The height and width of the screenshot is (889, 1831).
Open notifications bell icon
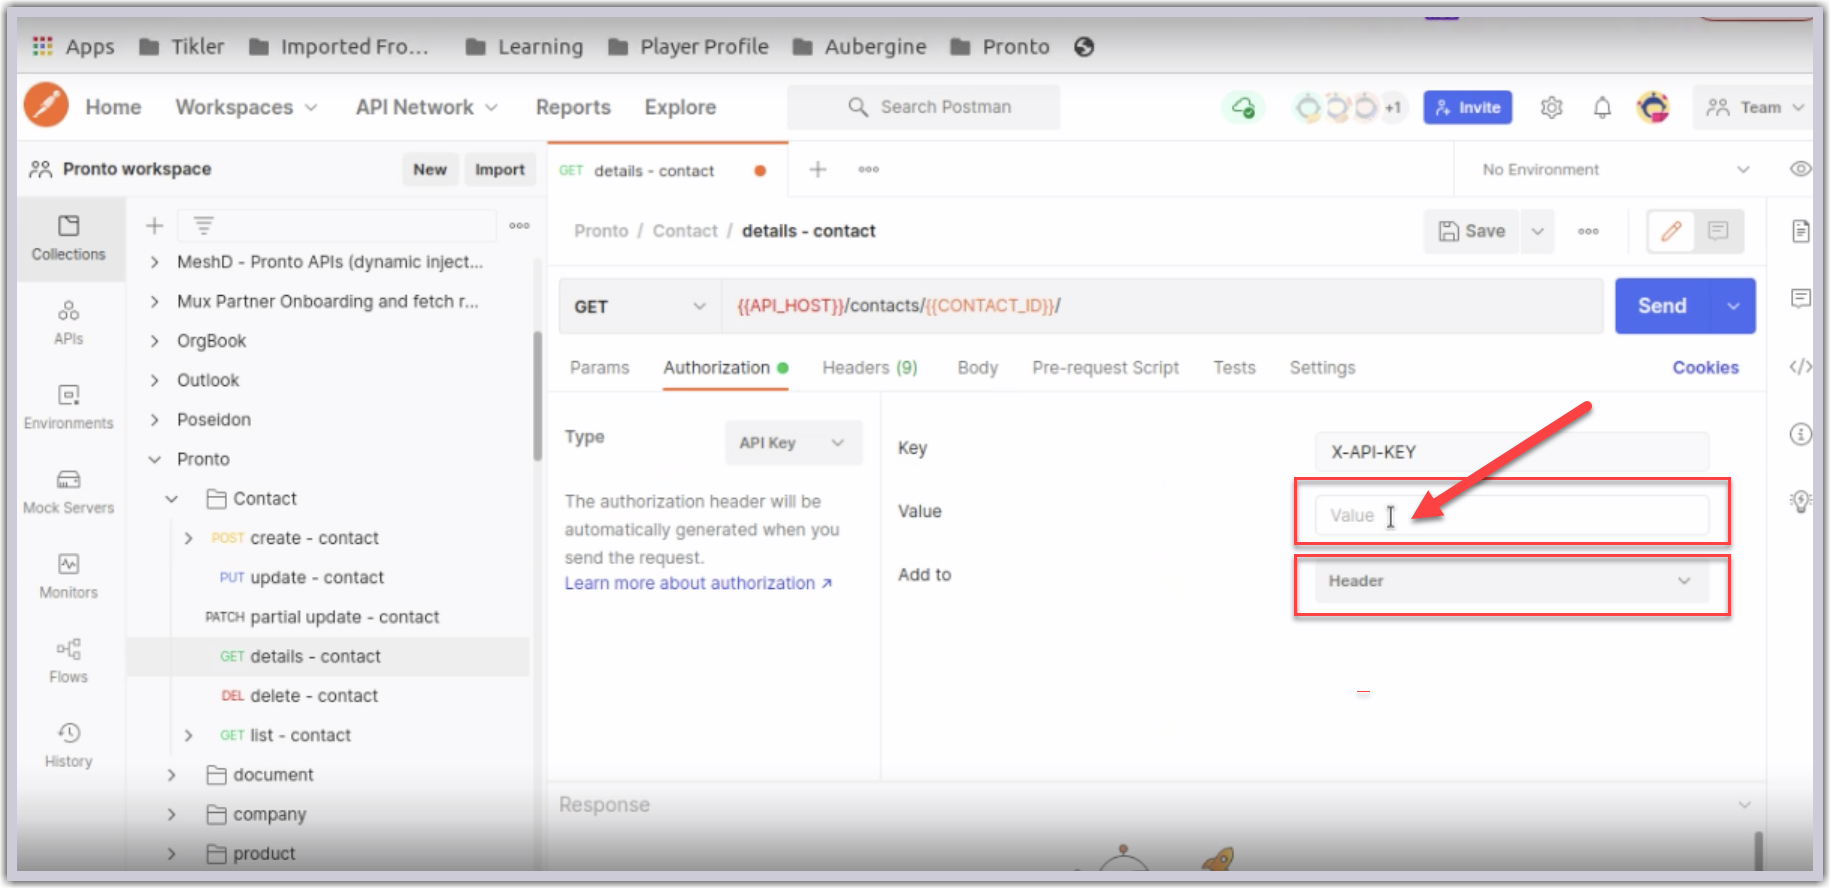click(1602, 107)
